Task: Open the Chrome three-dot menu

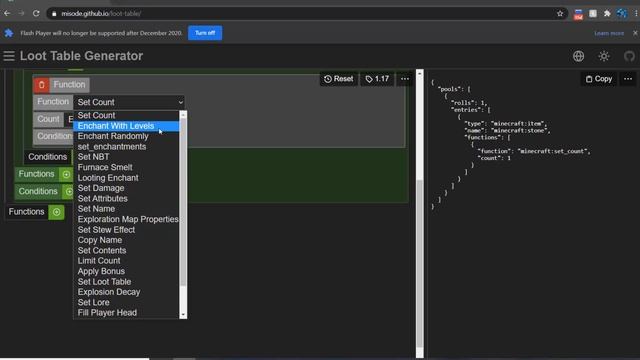Action: click(636, 13)
